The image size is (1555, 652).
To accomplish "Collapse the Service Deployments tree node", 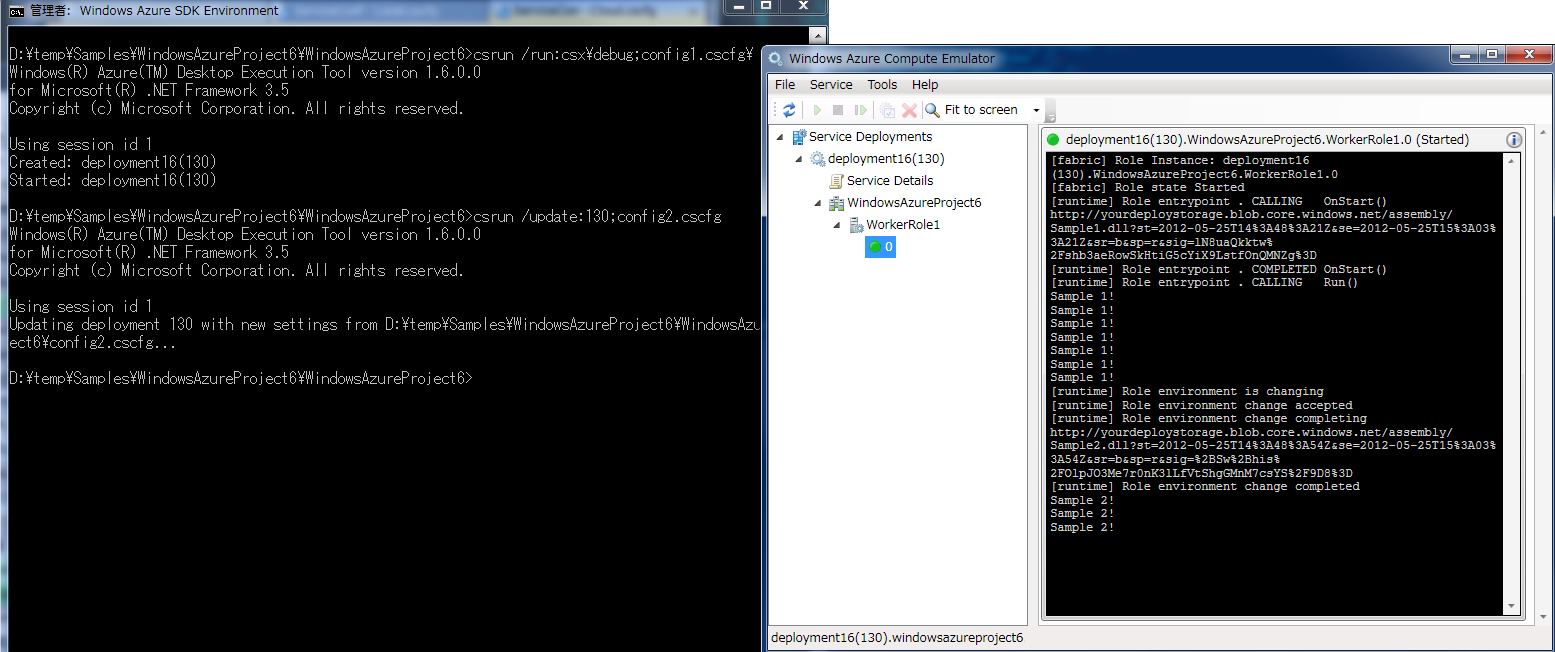I will (781, 137).
